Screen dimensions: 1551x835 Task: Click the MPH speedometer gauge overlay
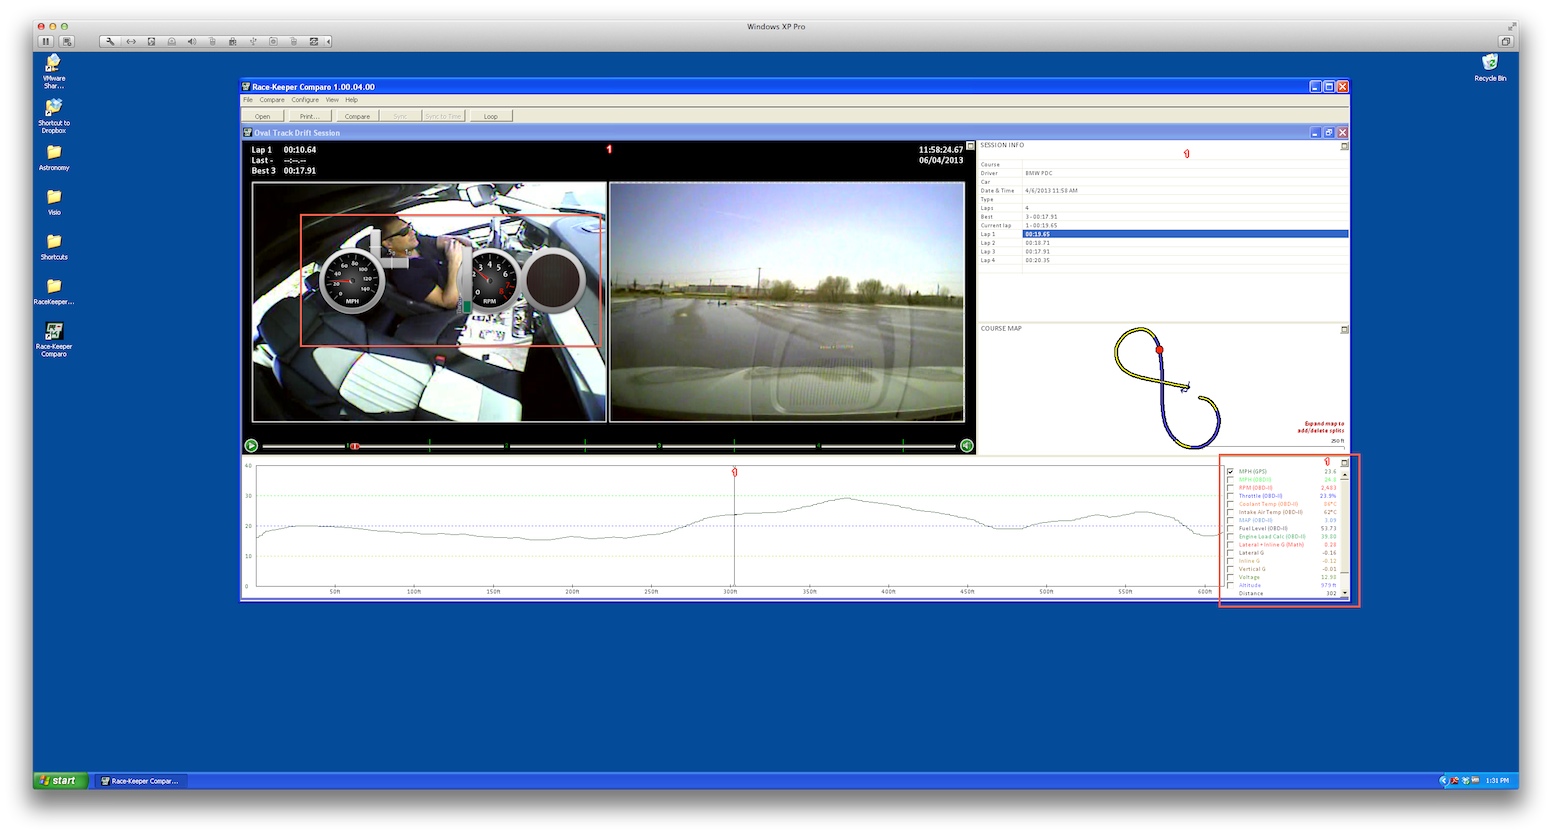coord(352,281)
